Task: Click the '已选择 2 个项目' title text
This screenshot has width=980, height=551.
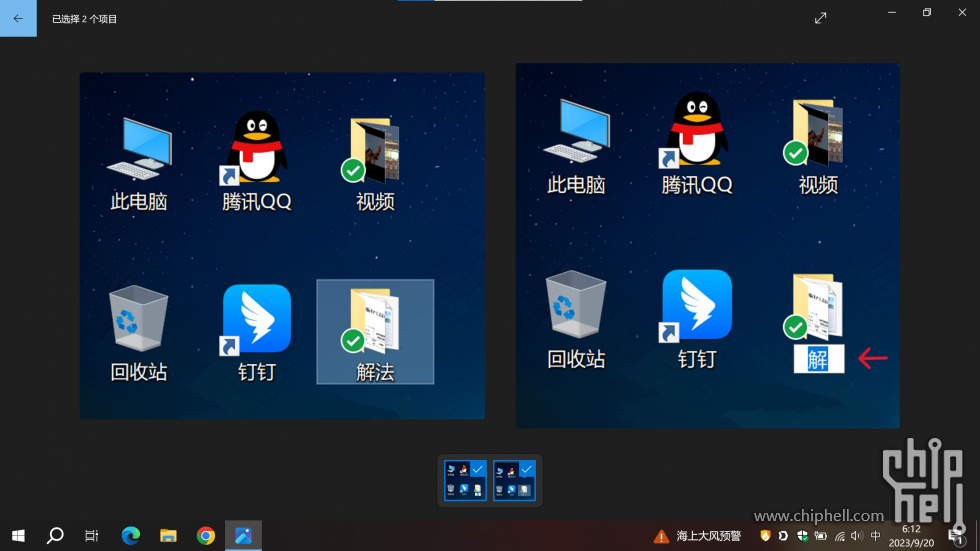Action: tap(84, 19)
